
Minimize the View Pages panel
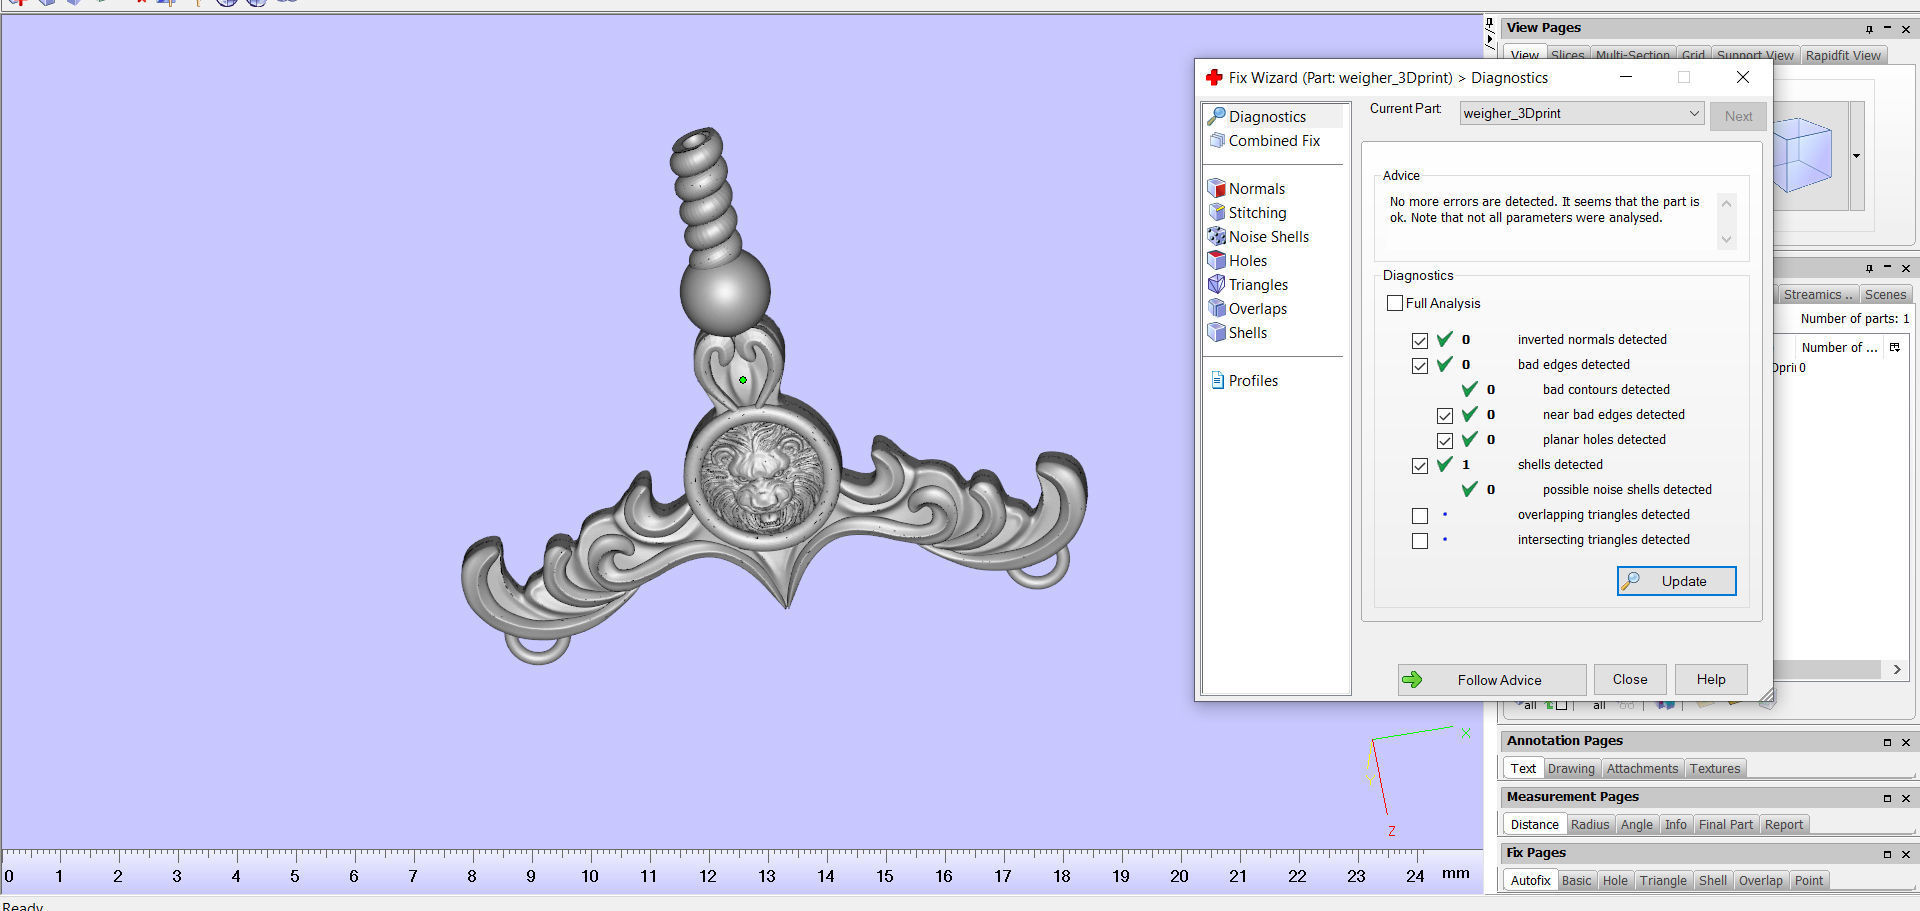tap(1887, 29)
